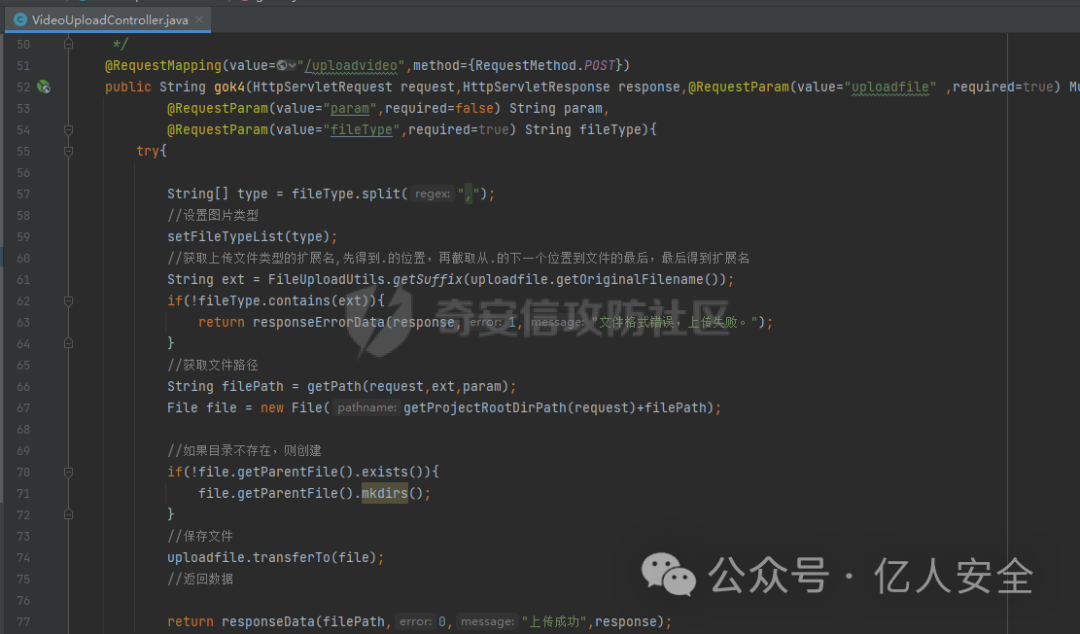Click the try keyword on line 55
This screenshot has width=1080, height=634.
(x=147, y=151)
